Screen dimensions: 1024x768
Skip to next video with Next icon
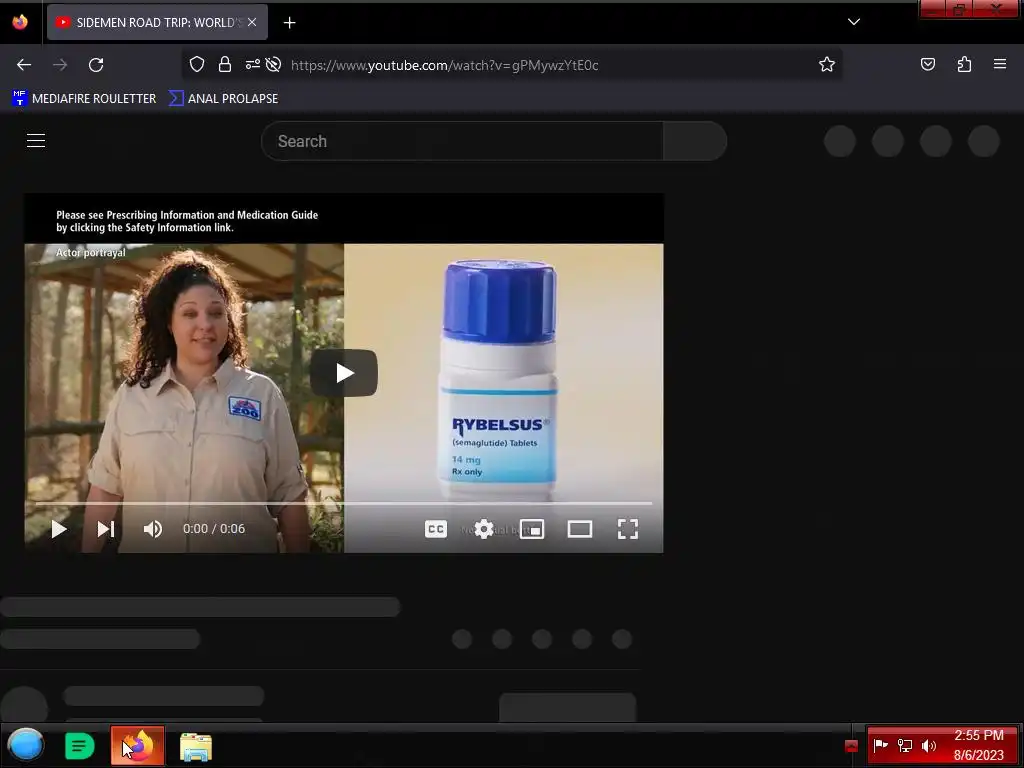click(106, 529)
